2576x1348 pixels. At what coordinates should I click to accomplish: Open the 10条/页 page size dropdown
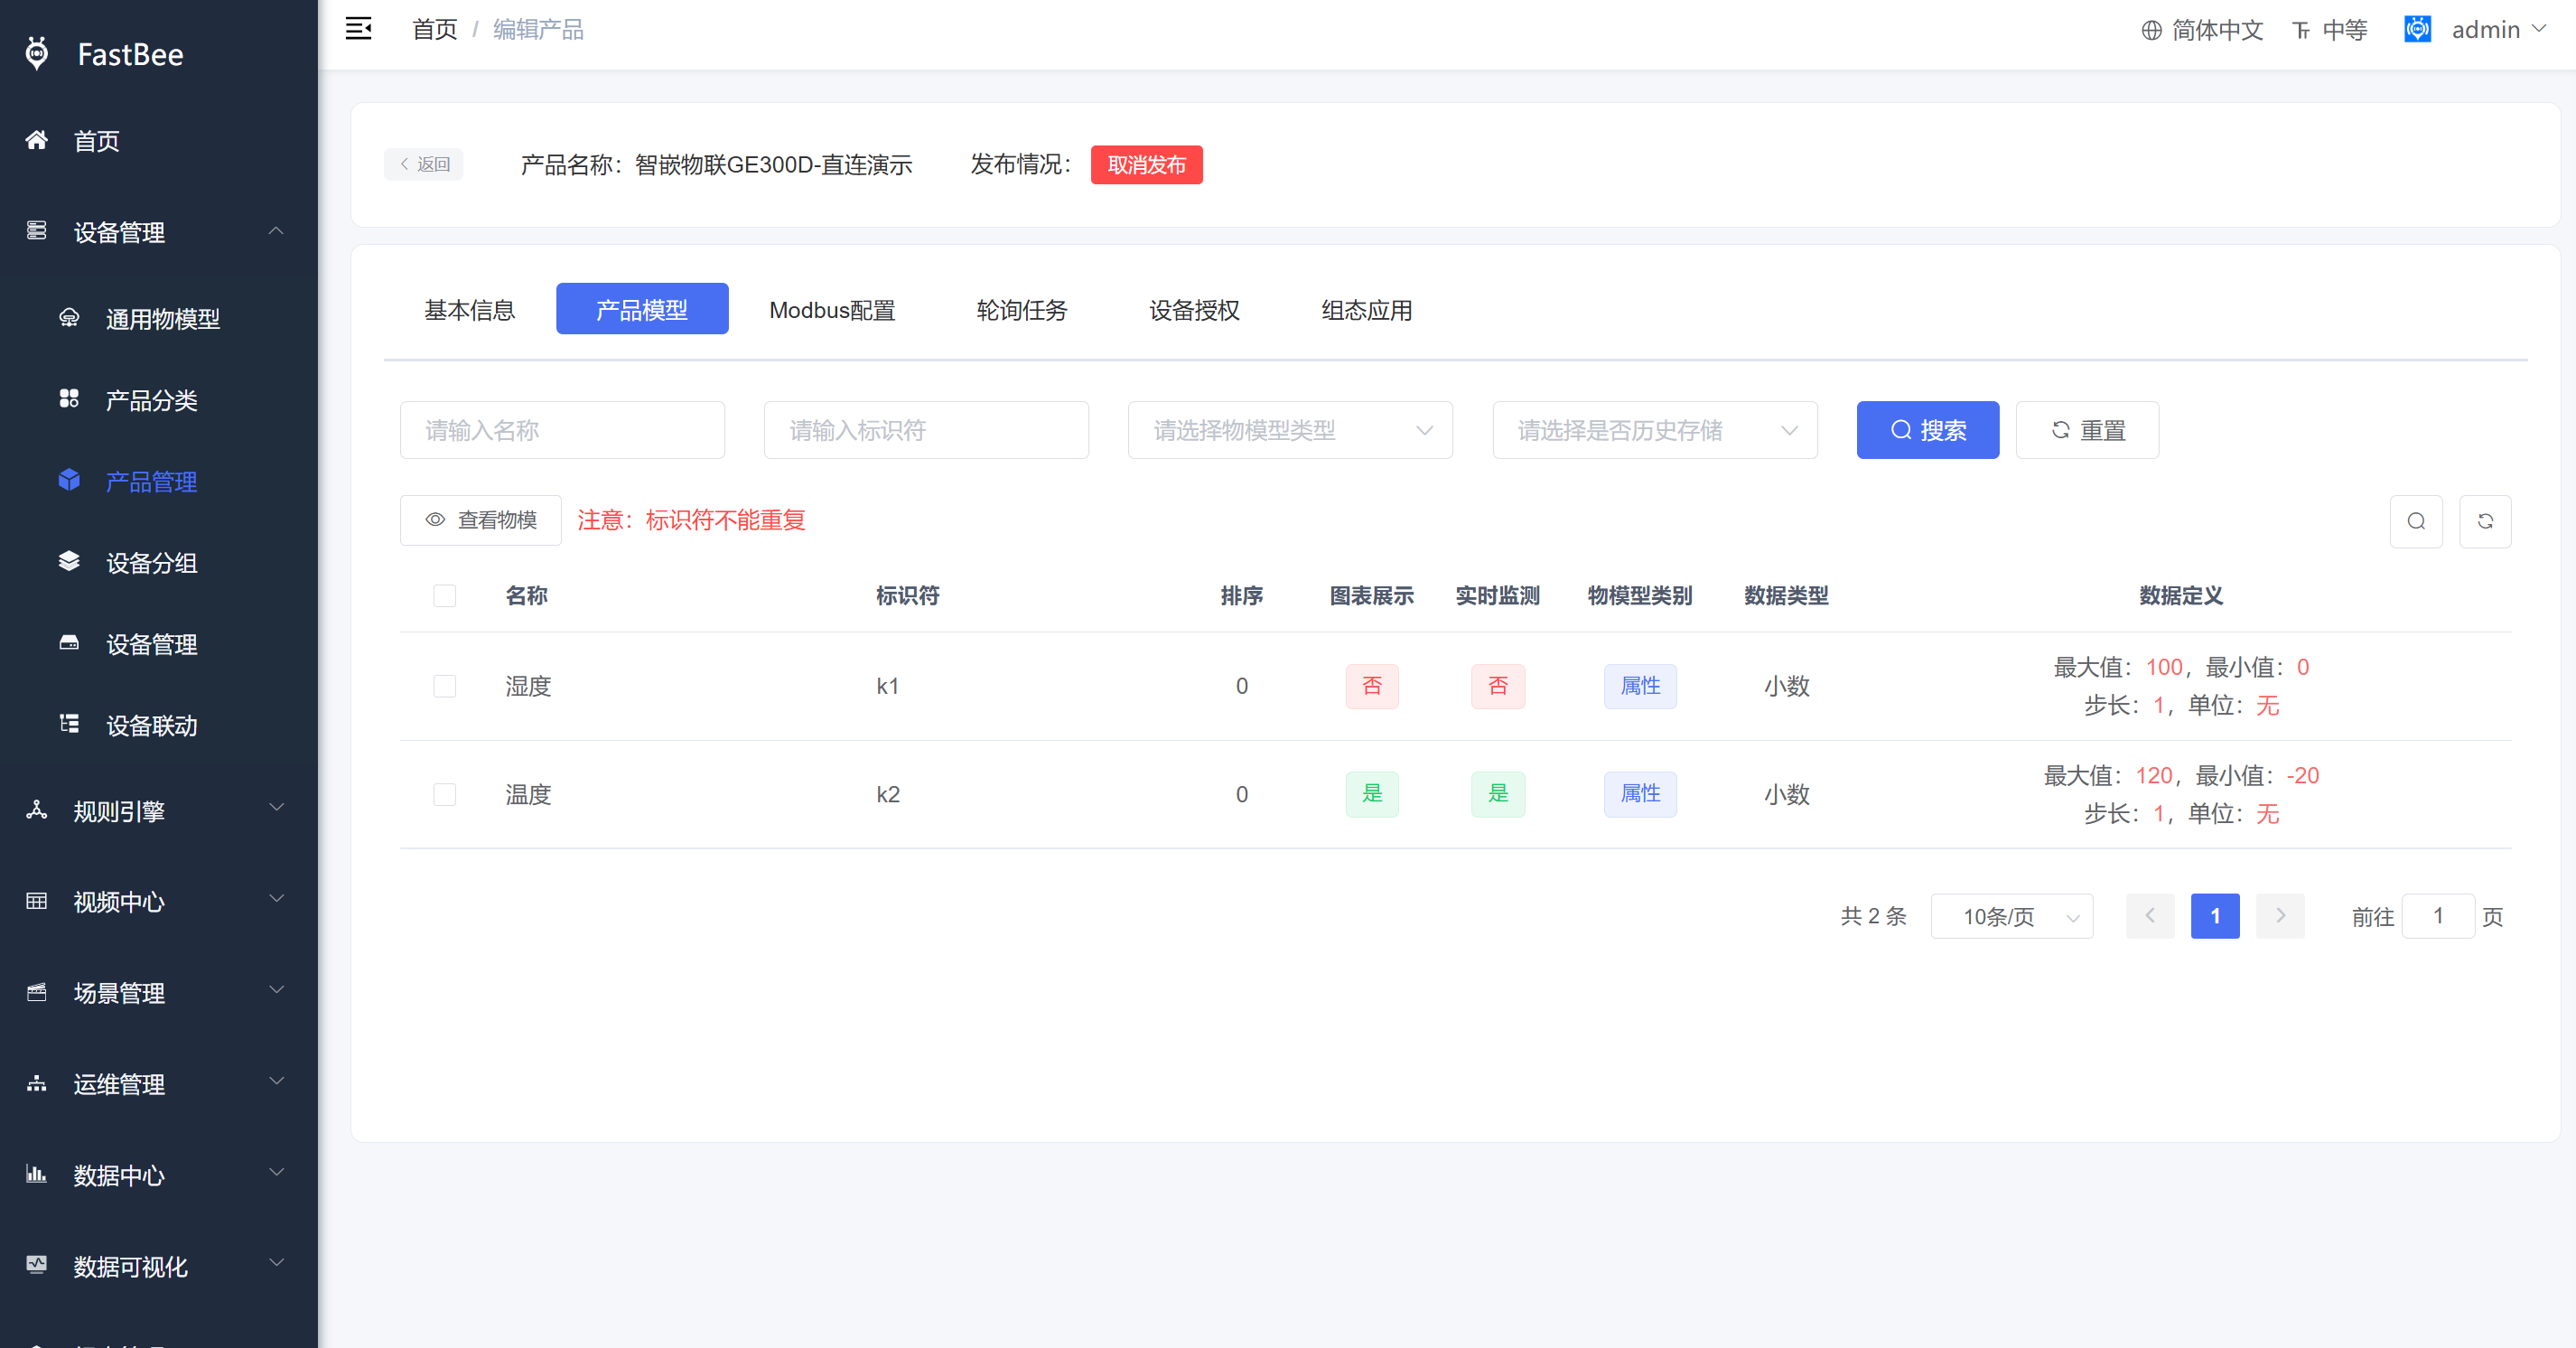click(2011, 916)
